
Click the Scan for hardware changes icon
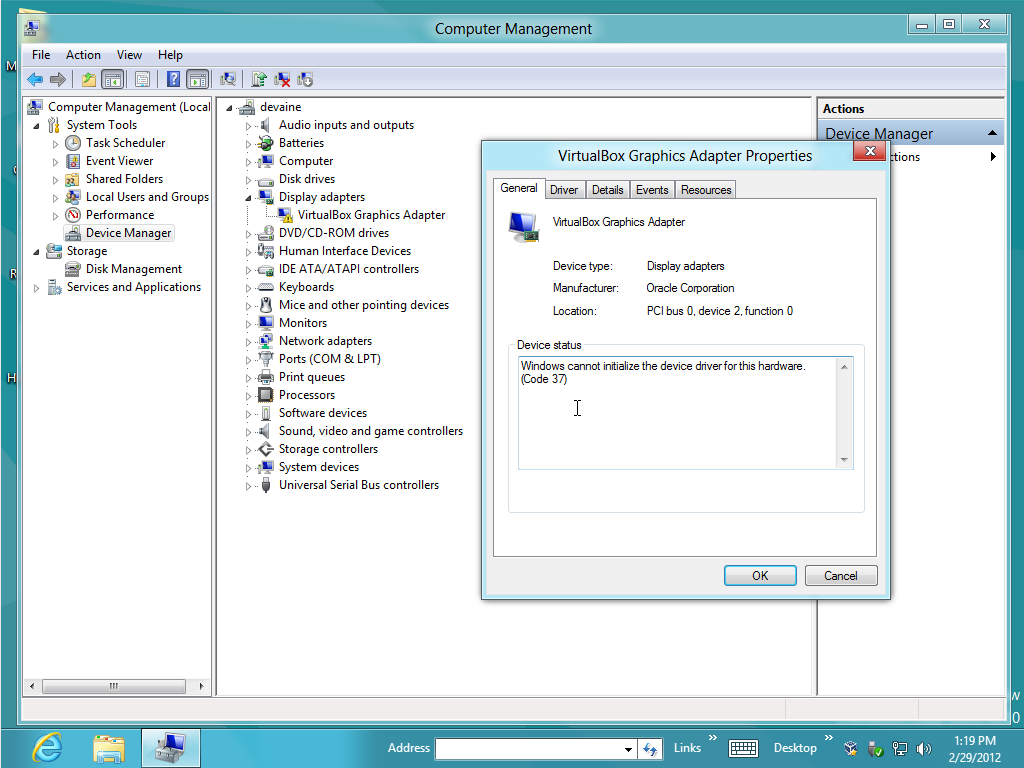click(227, 80)
